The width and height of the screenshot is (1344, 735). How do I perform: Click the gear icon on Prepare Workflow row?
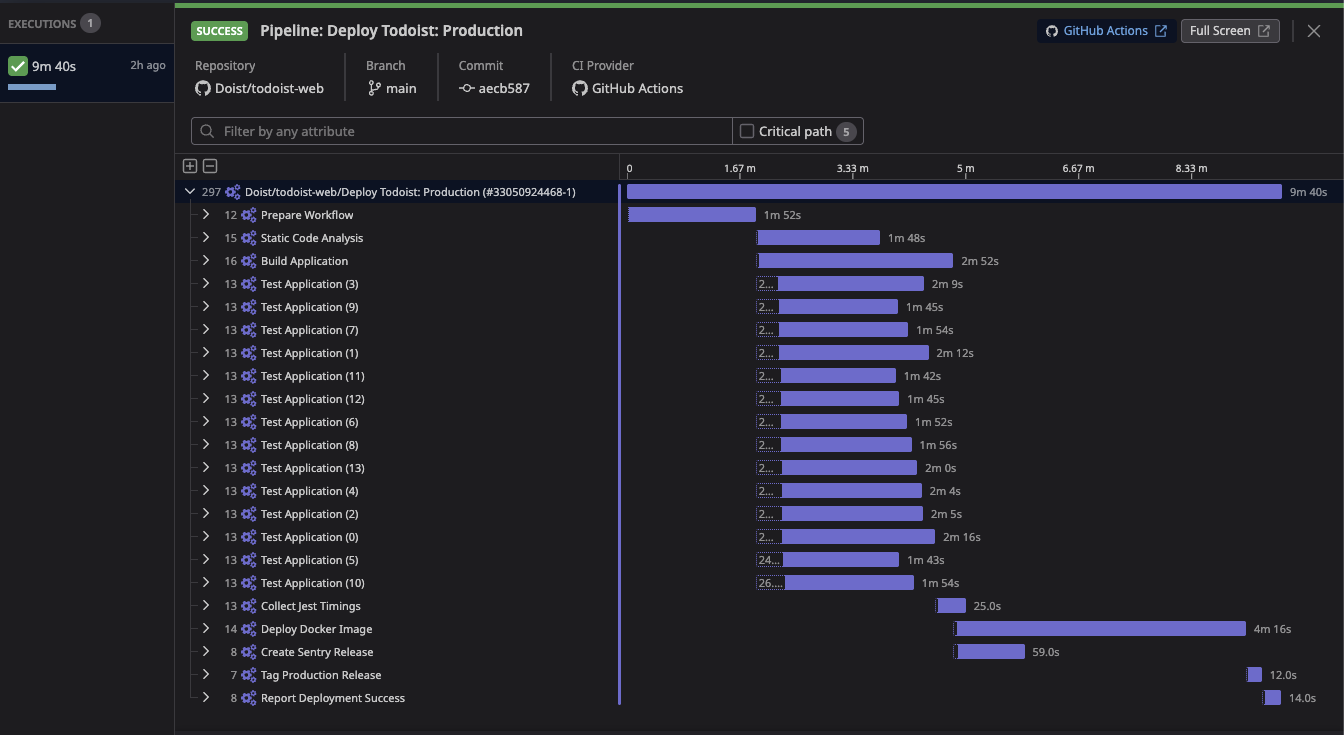[x=249, y=215]
